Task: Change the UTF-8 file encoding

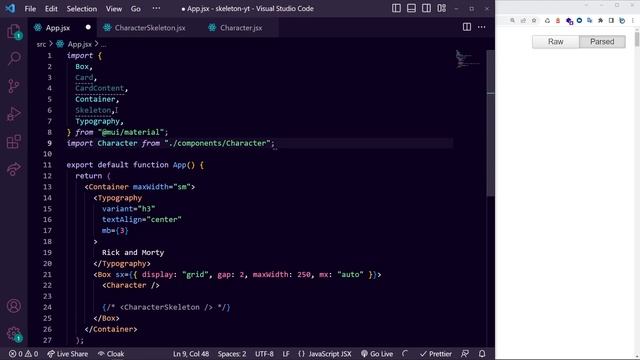Action: 264,354
